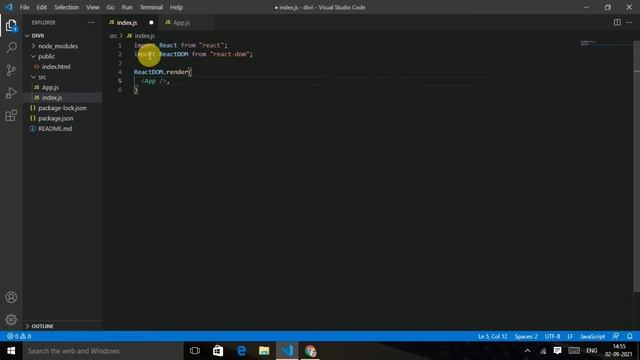The height and width of the screenshot is (360, 640).
Task: Click Ln 5, Col 12 cursor position
Action: click(x=492, y=336)
